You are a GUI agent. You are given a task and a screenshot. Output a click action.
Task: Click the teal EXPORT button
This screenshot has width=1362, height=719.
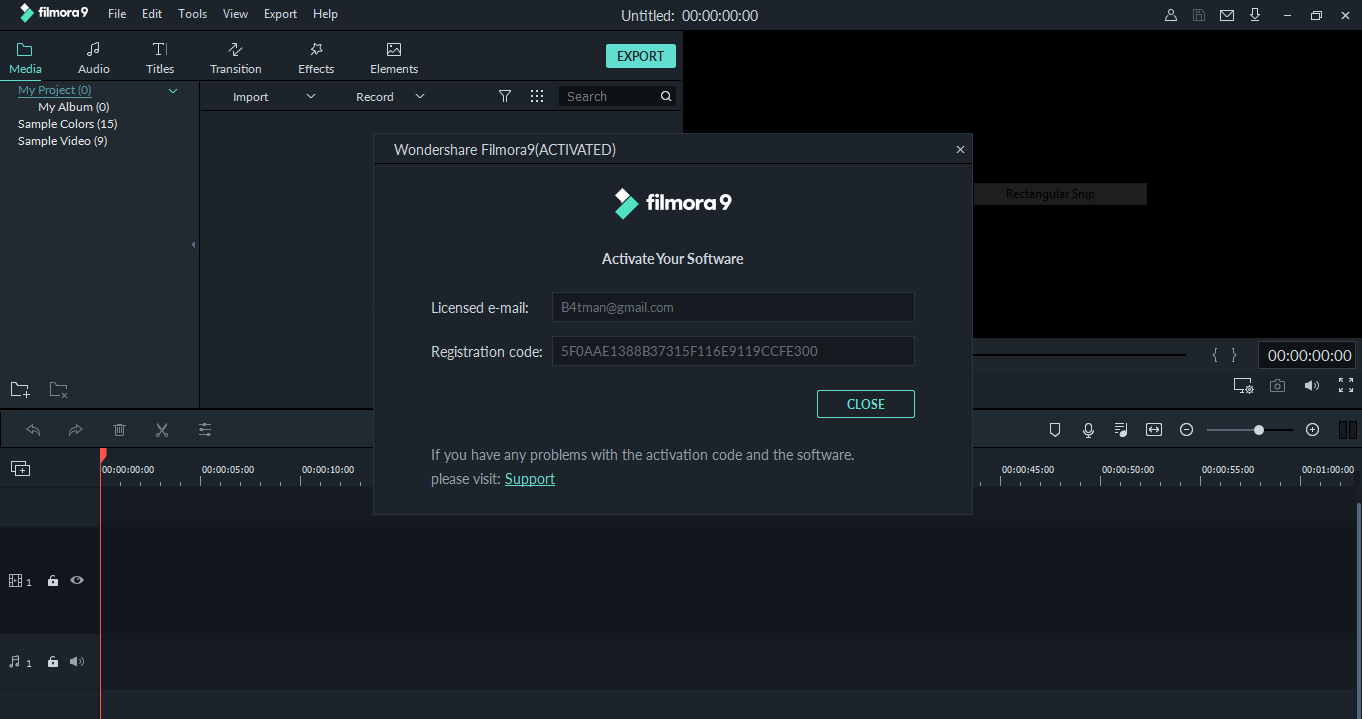[641, 56]
